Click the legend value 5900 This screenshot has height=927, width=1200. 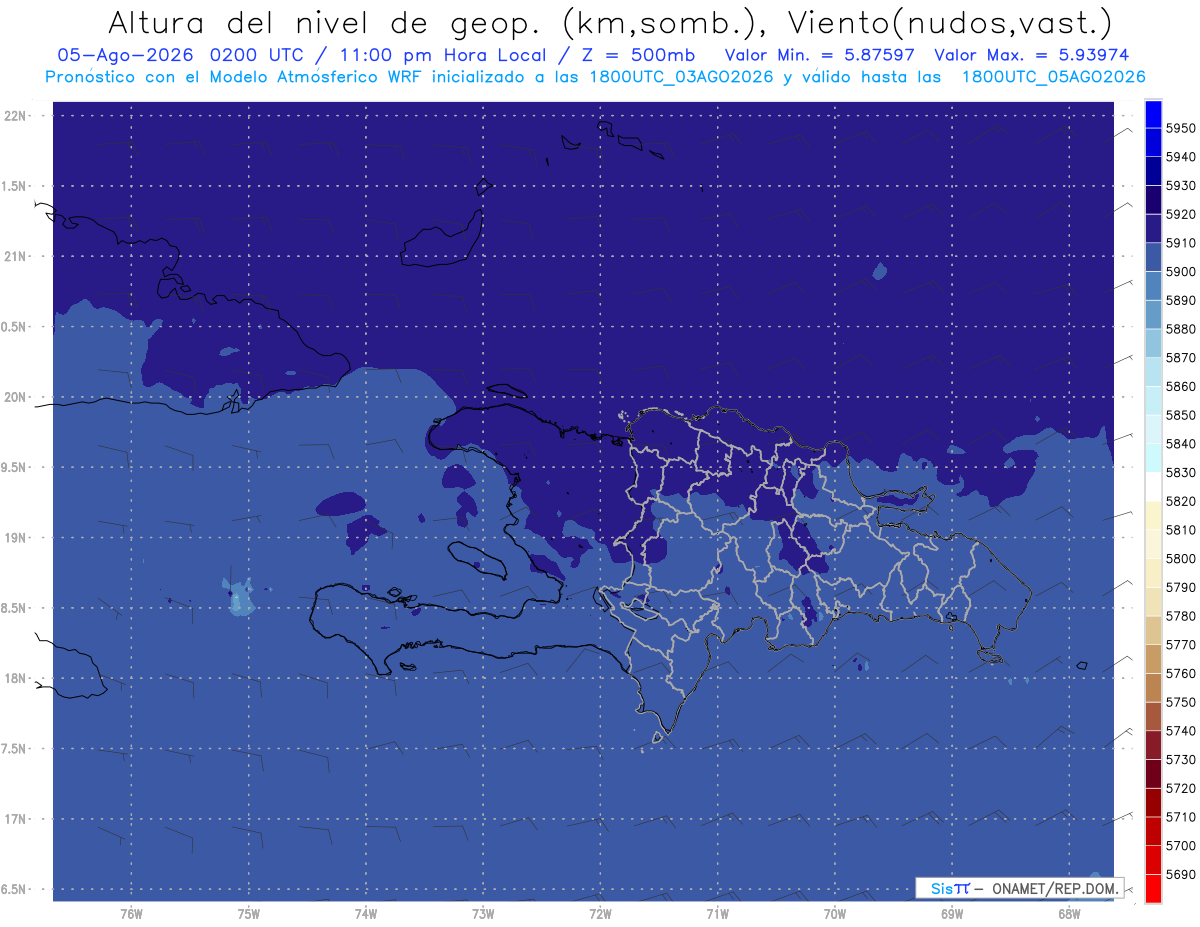(x=1181, y=272)
